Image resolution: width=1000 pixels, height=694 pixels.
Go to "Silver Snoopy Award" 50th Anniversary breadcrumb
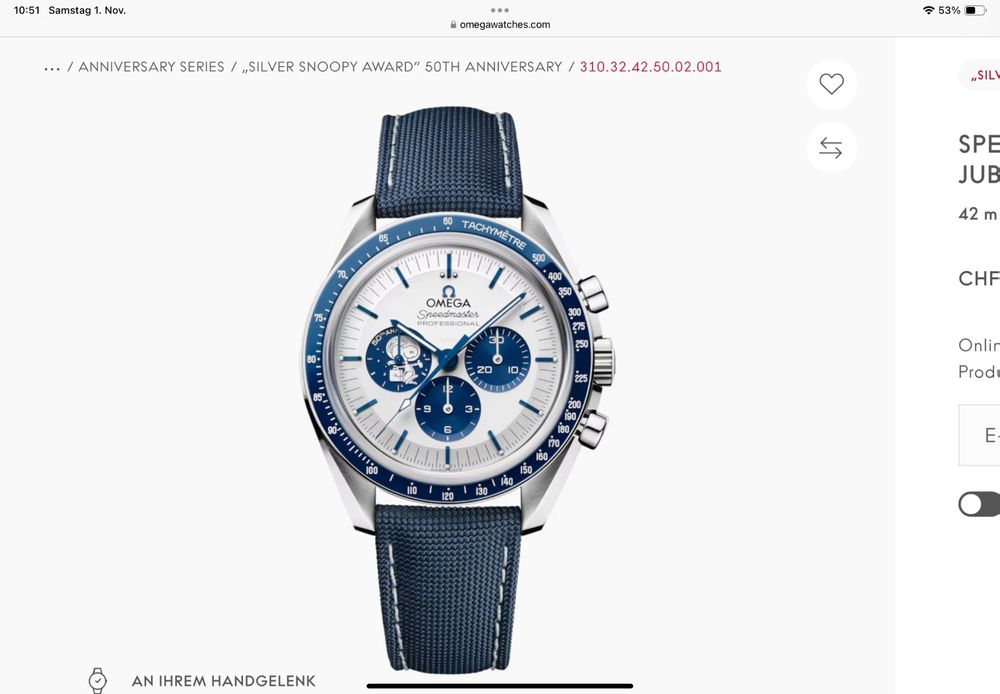[x=402, y=67]
